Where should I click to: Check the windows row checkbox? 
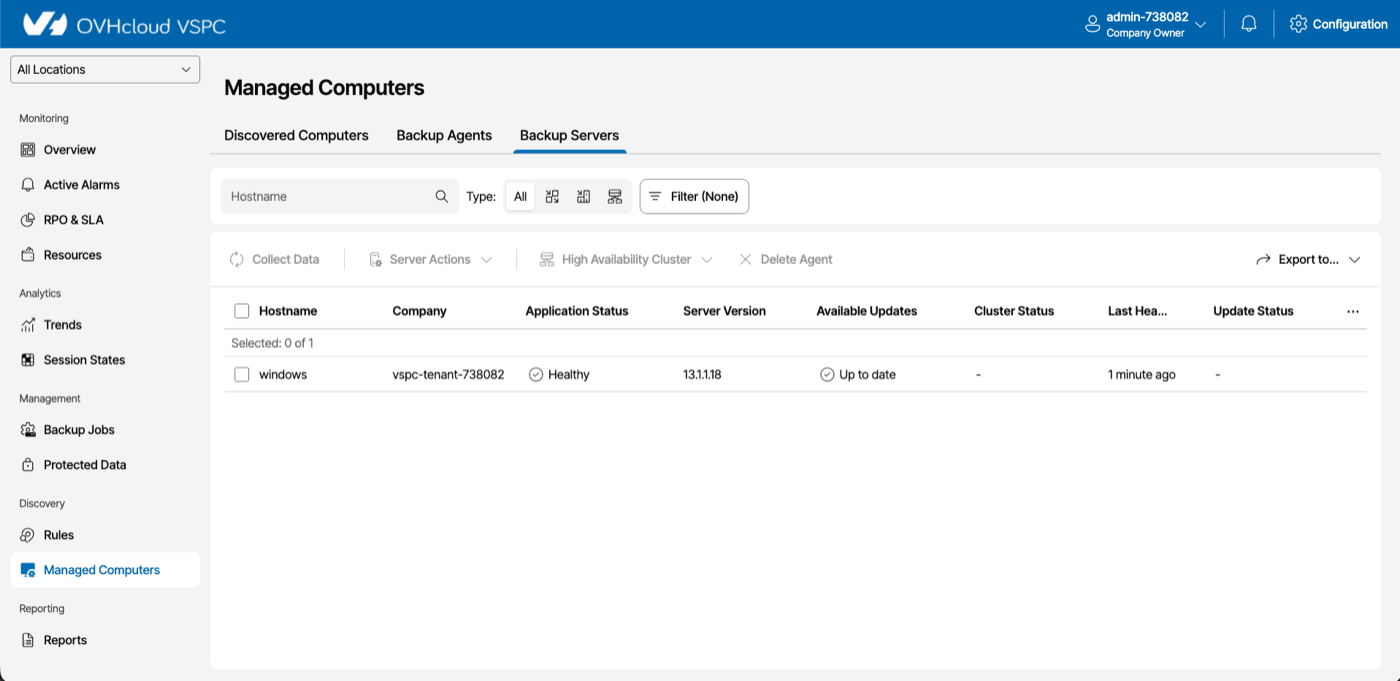[x=241, y=374]
